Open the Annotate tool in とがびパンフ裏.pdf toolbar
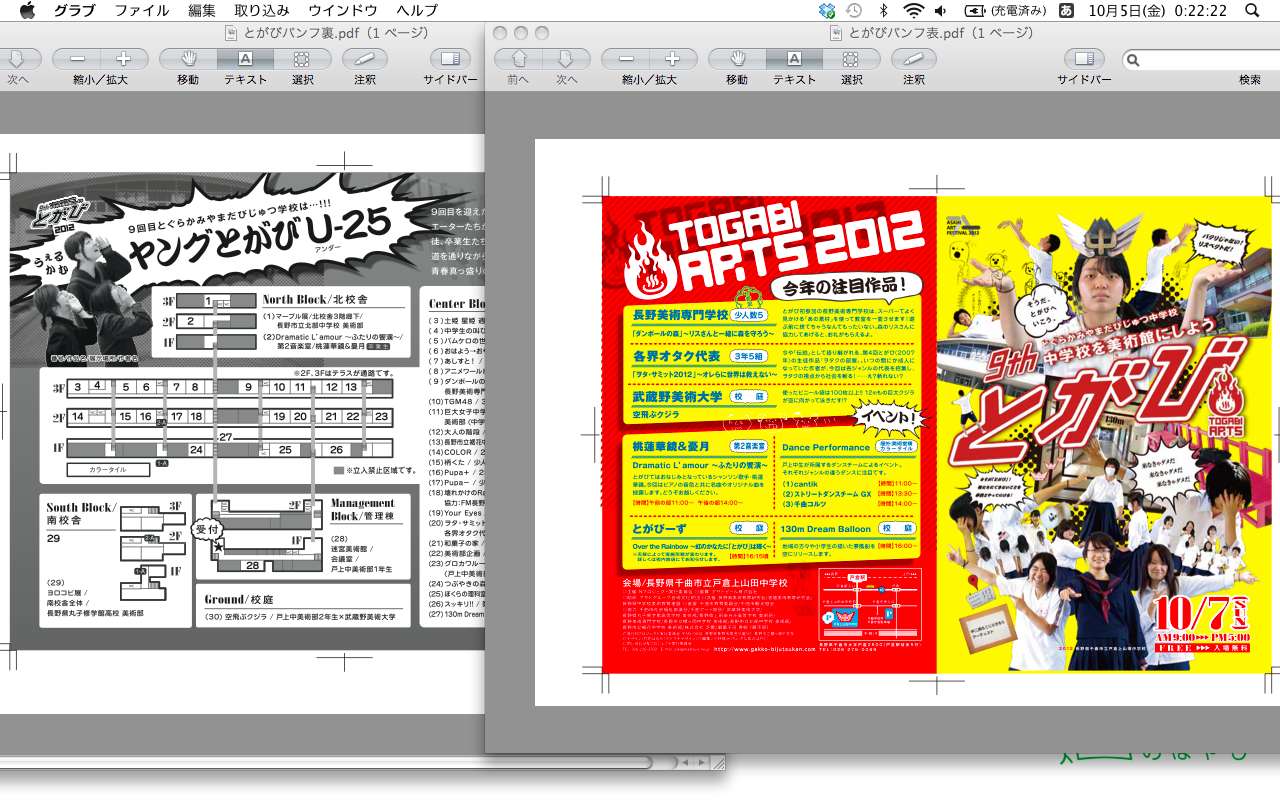This screenshot has width=1280, height=800. click(x=365, y=59)
